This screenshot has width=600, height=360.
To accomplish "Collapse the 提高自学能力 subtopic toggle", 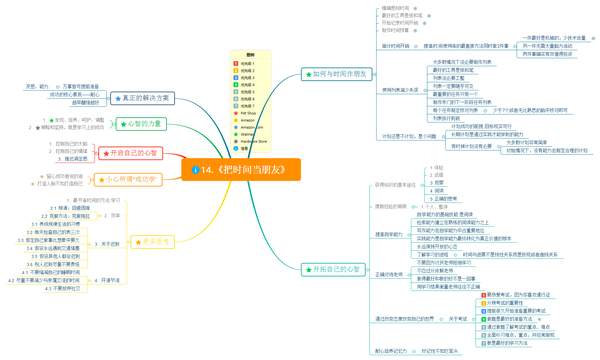I will coord(408,234).
